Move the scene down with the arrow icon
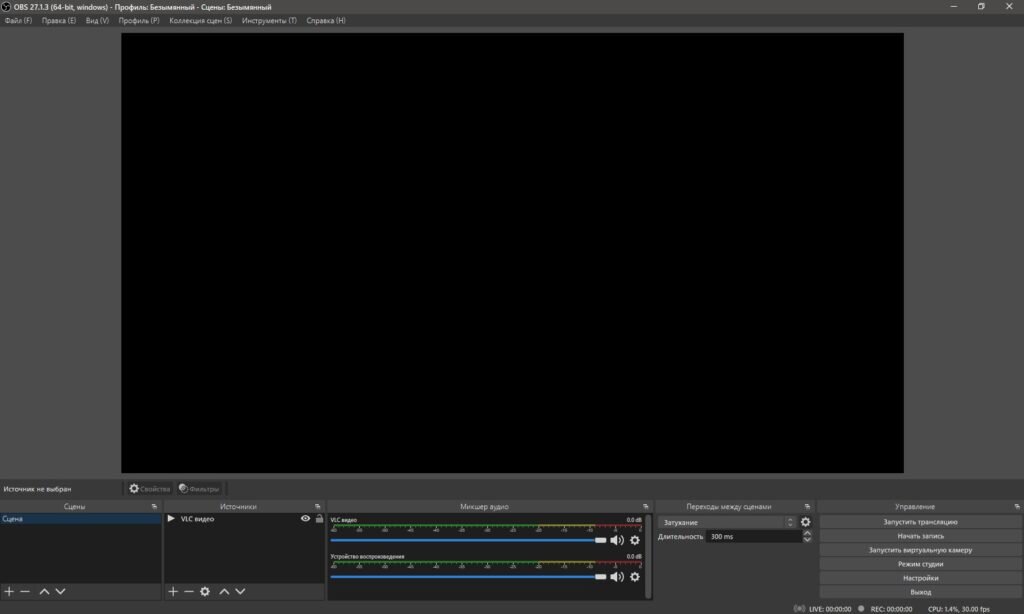 click(60, 591)
